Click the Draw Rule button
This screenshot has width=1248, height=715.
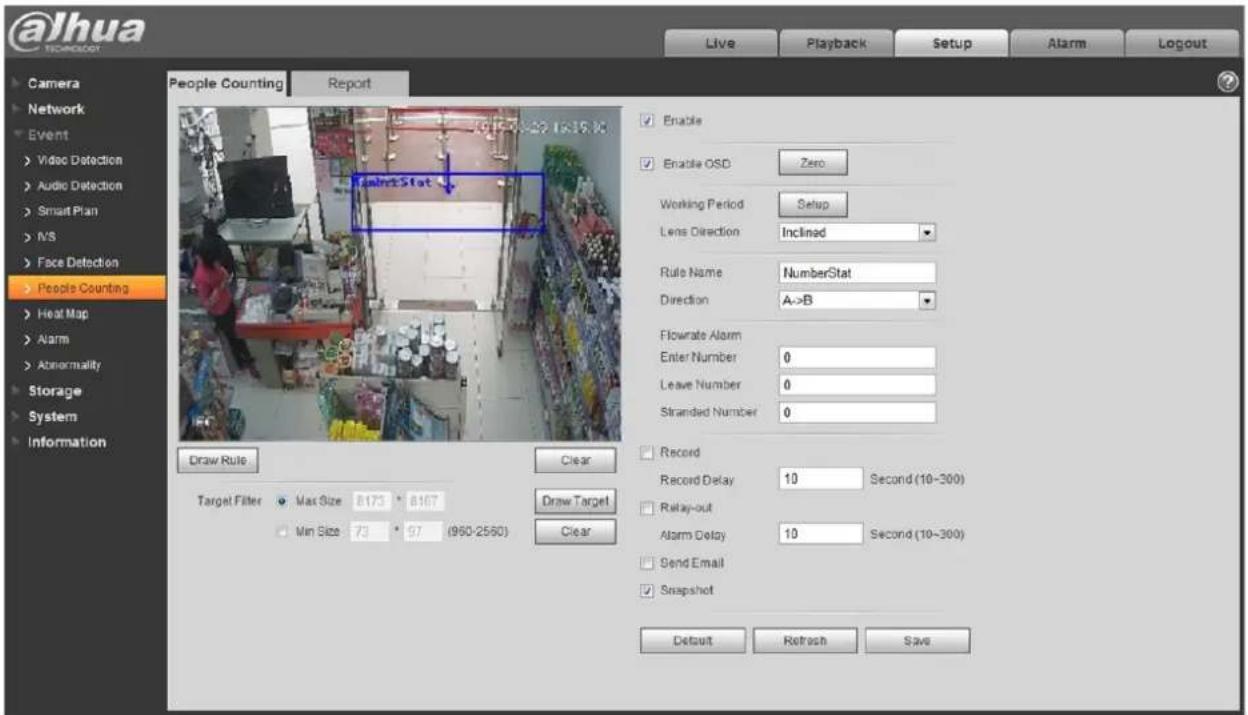coord(216,460)
